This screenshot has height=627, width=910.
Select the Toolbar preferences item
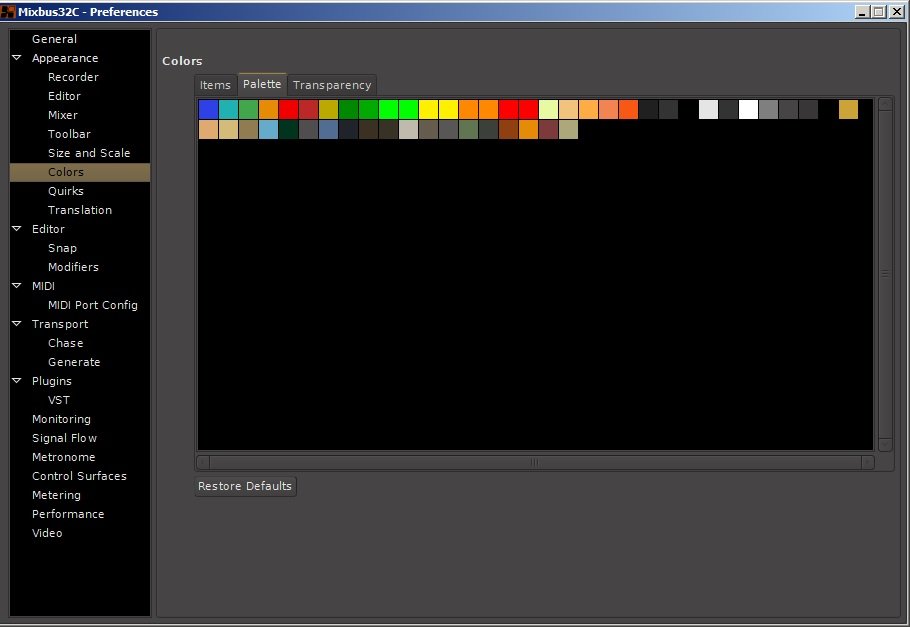coord(69,134)
